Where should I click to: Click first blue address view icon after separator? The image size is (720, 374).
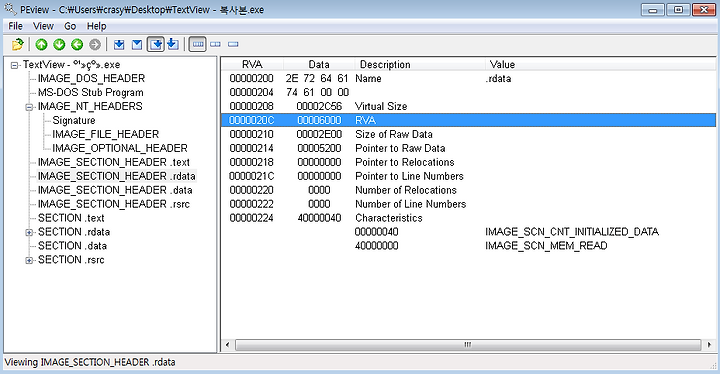[x=119, y=45]
